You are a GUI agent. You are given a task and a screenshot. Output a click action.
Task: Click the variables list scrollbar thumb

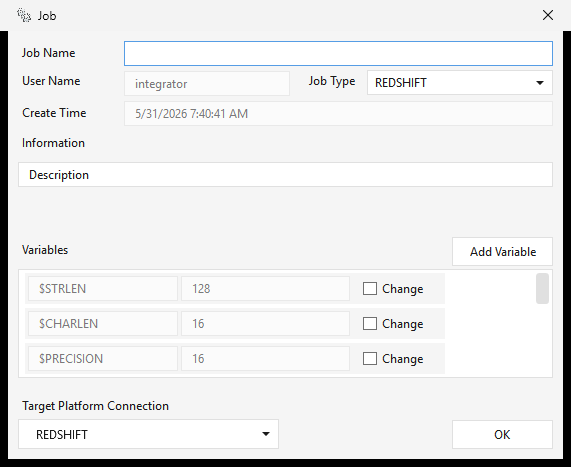pos(542,289)
